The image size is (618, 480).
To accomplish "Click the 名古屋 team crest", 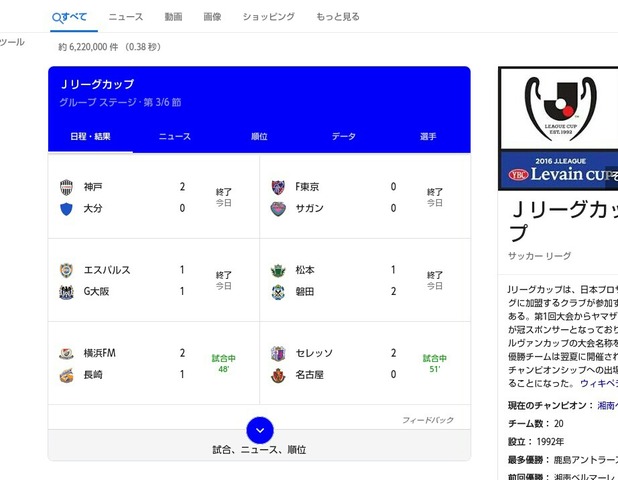I will tap(278, 375).
